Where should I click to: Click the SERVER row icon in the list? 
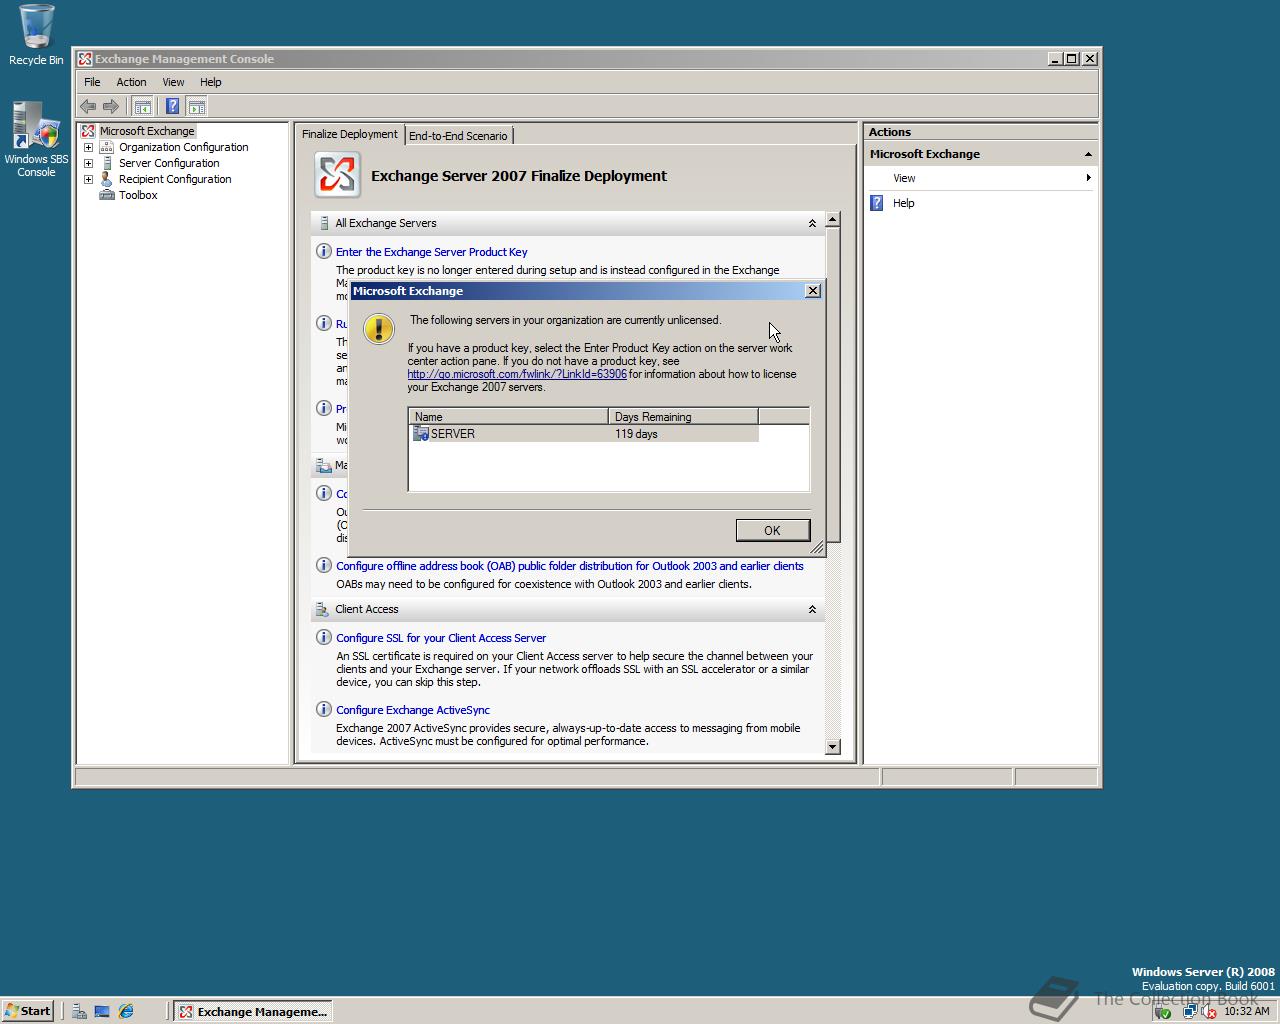421,433
